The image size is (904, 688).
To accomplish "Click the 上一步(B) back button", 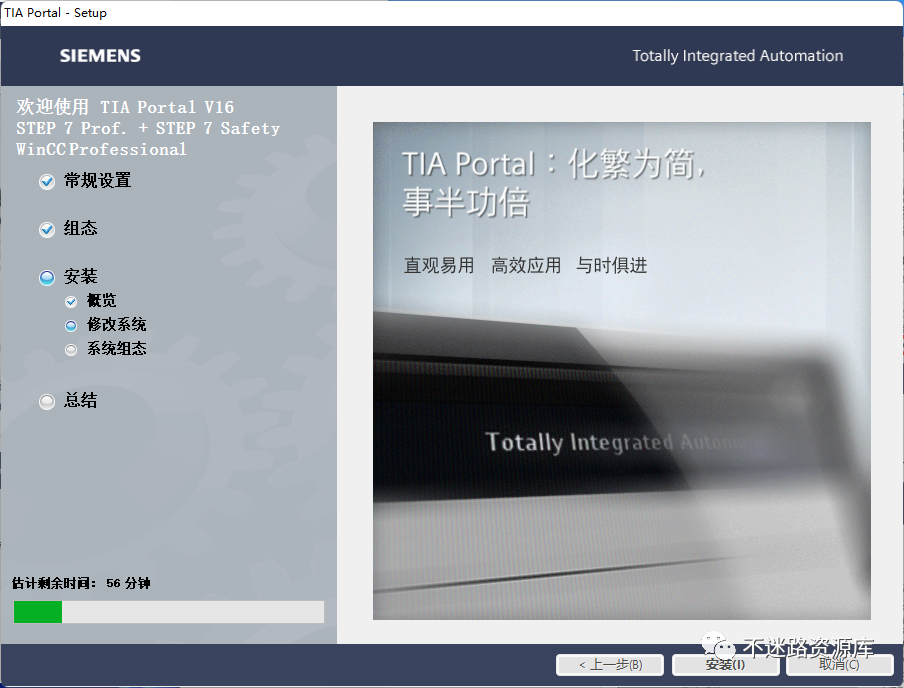I will pyautogui.click(x=610, y=665).
